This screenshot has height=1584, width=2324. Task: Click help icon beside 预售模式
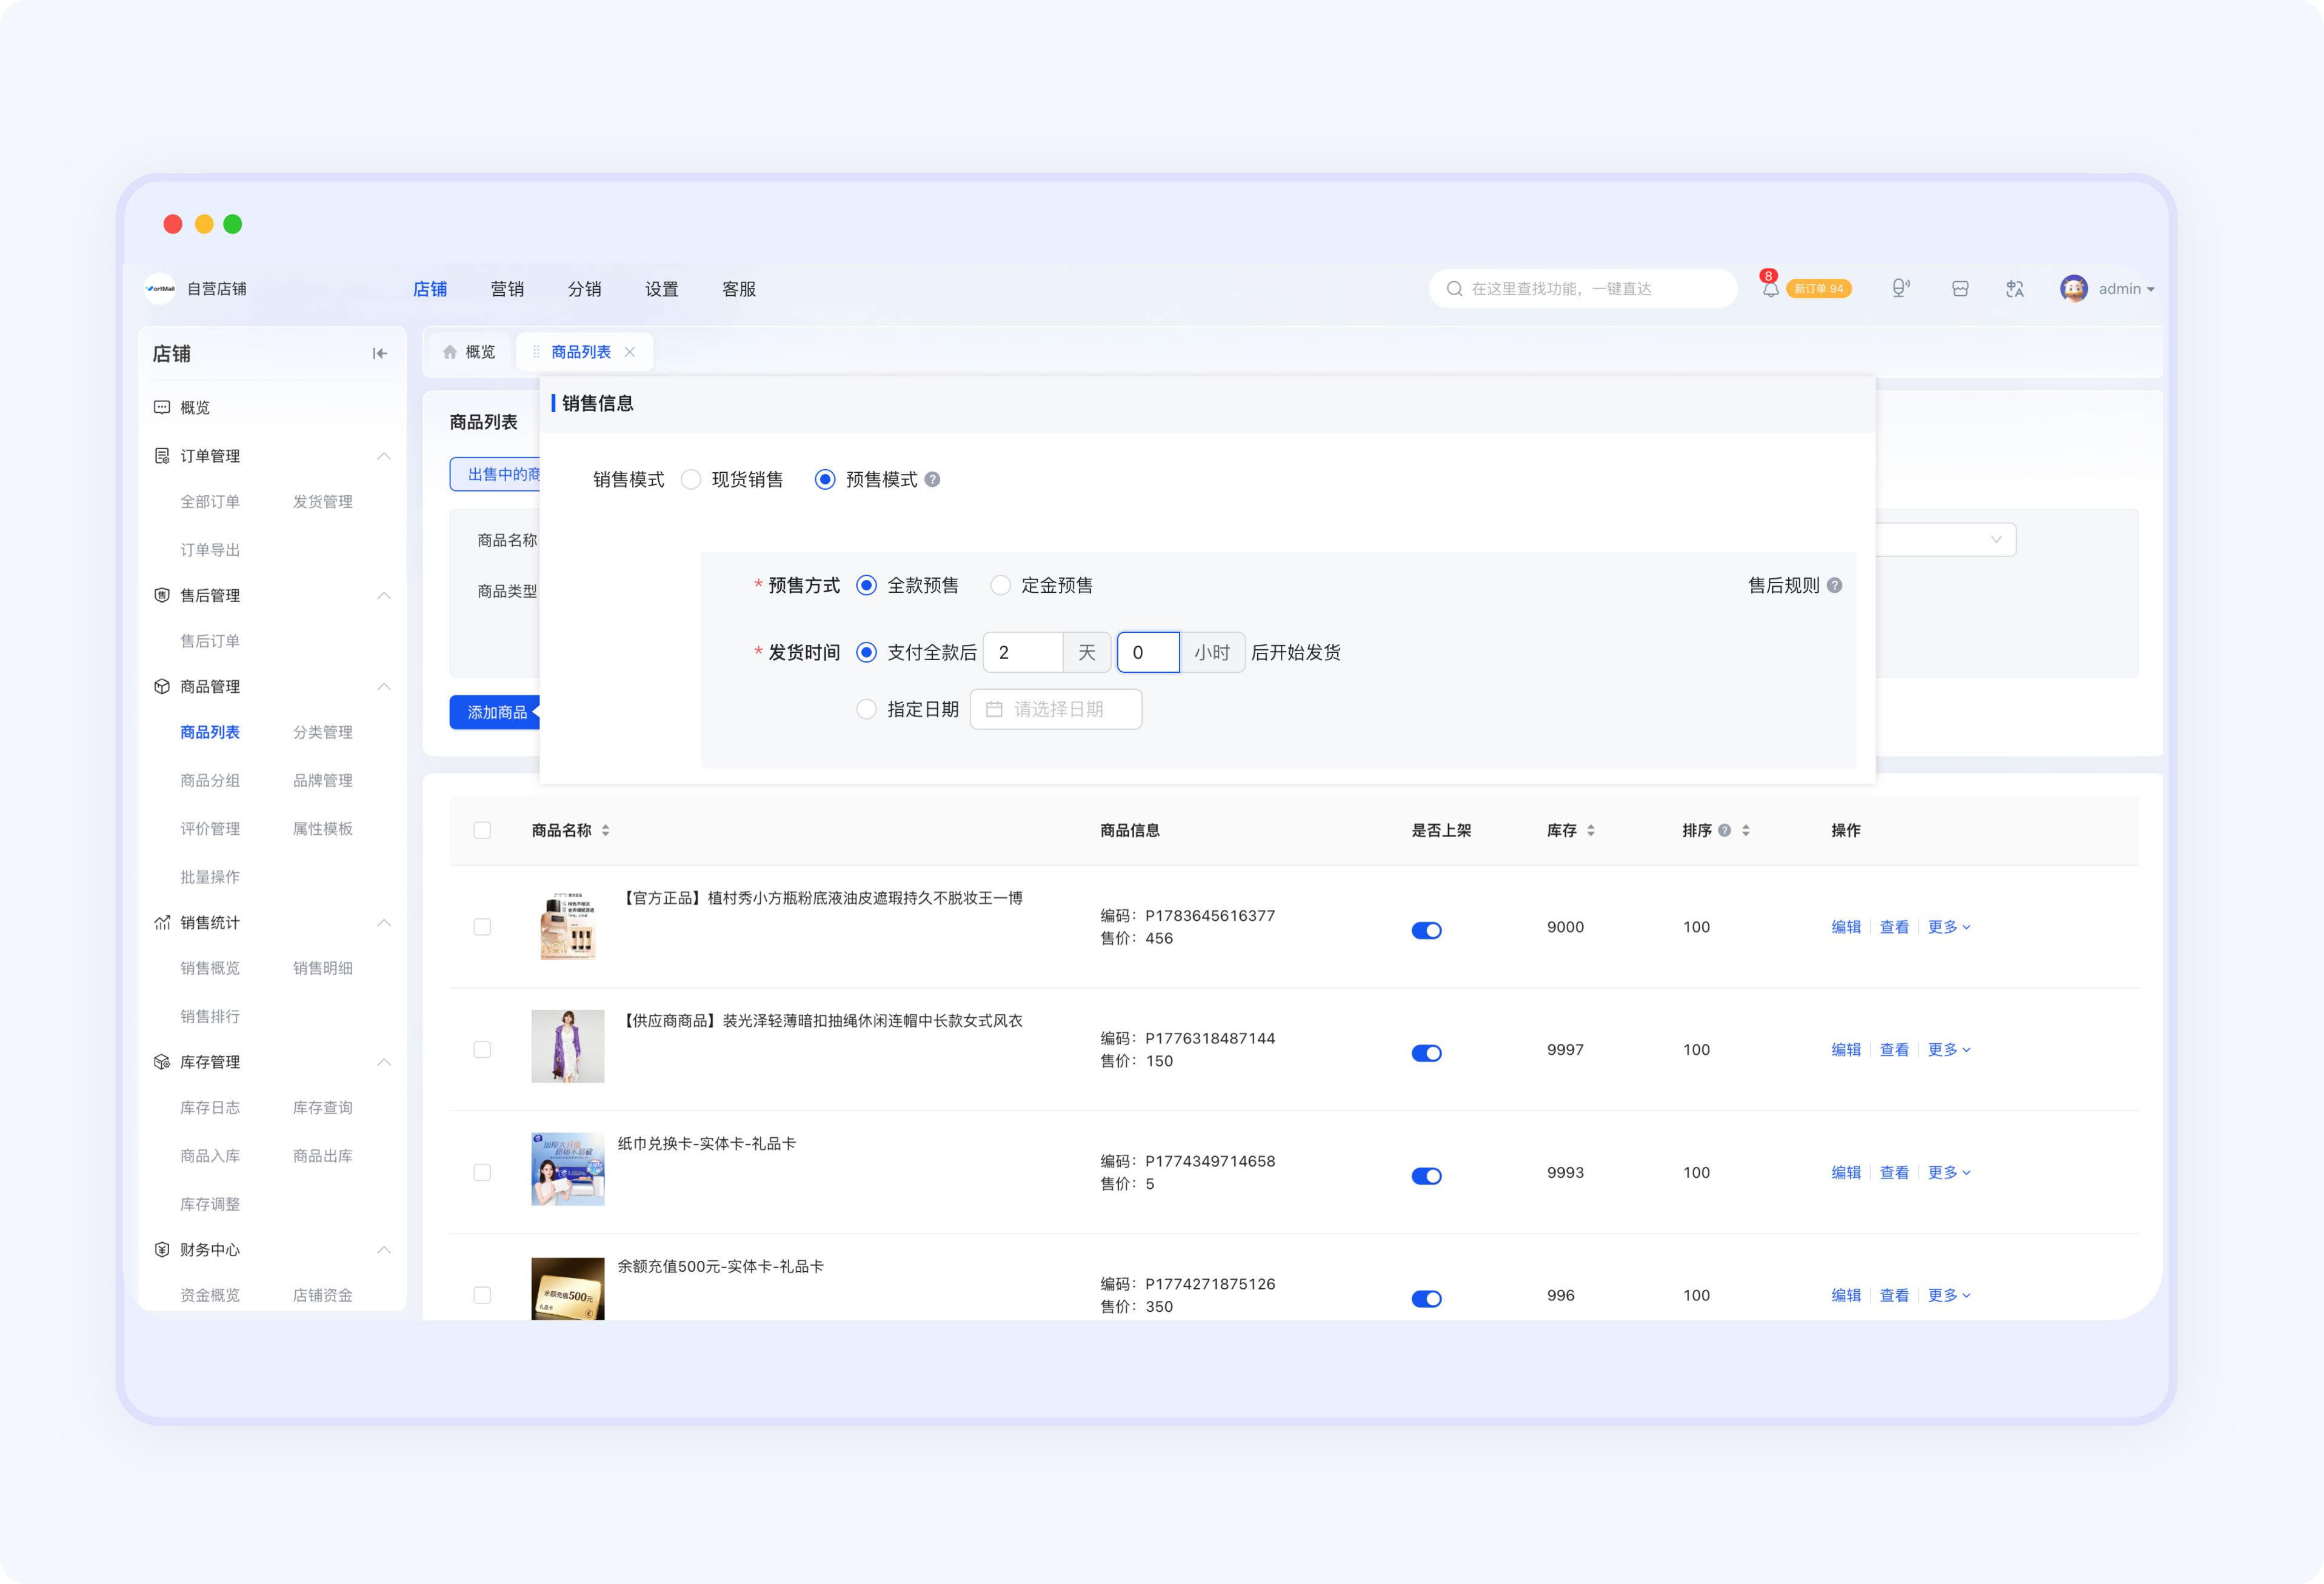932,479
